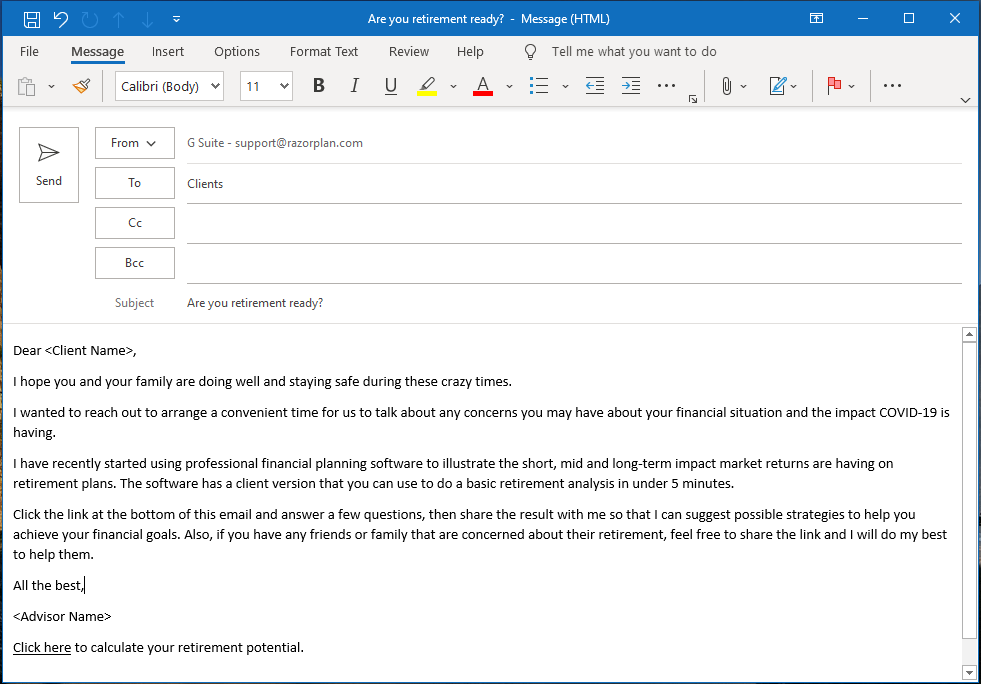This screenshot has height=684, width=981.
Task: Toggle Bold formatting
Action: point(319,86)
